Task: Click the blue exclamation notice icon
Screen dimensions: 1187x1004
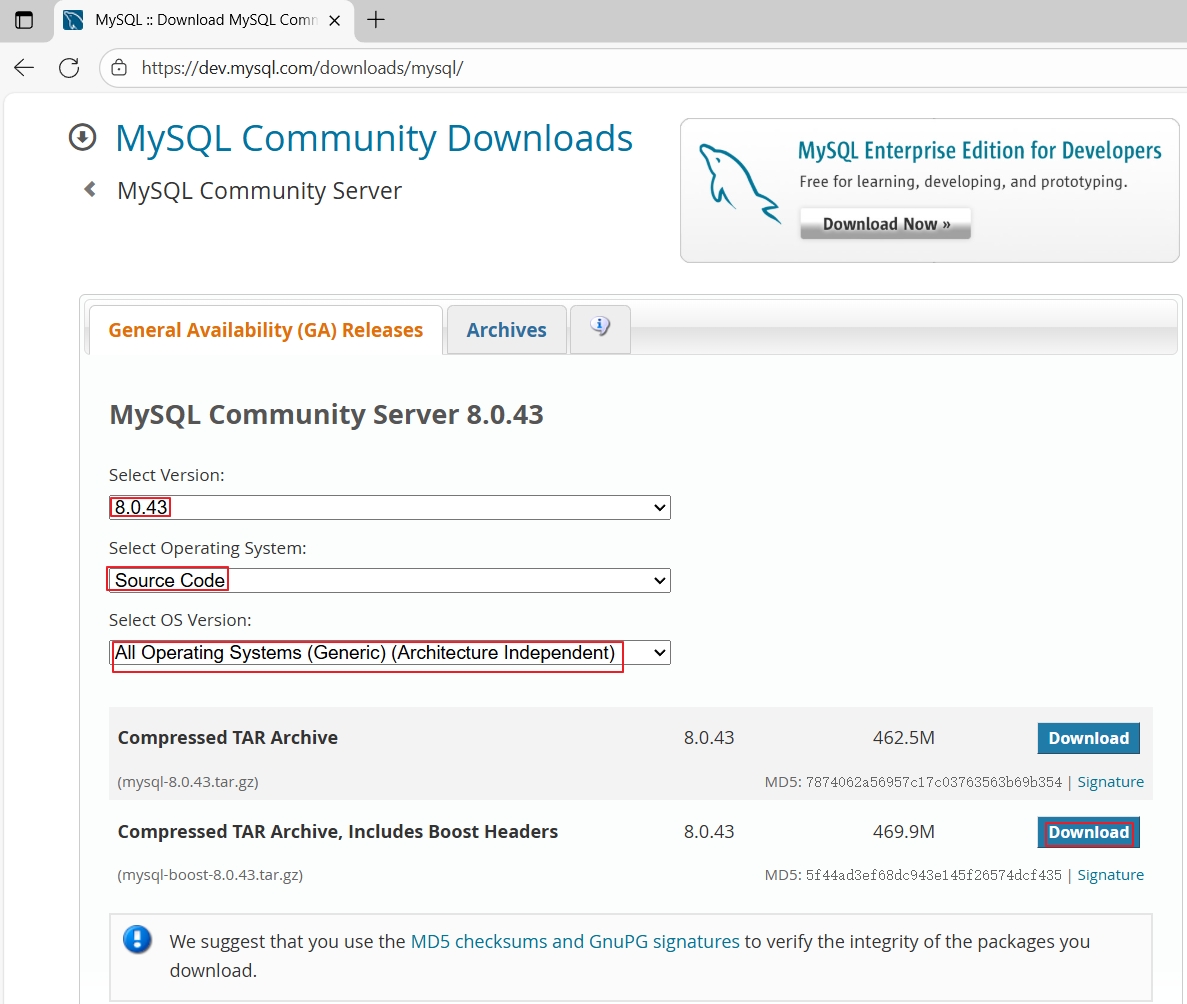Action: [137, 940]
